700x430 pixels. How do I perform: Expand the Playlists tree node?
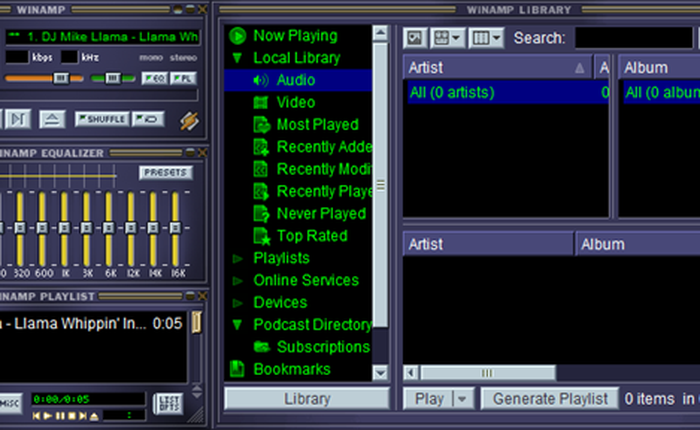click(238, 258)
